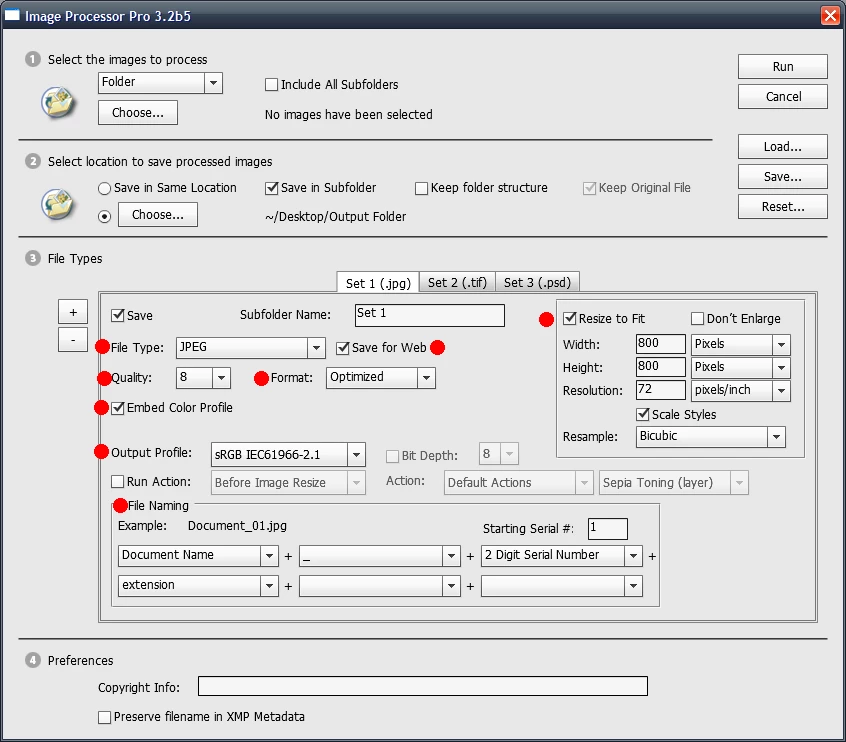The height and width of the screenshot is (742, 846).
Task: Switch to Set 2 (.tif) tab
Action: tap(457, 282)
